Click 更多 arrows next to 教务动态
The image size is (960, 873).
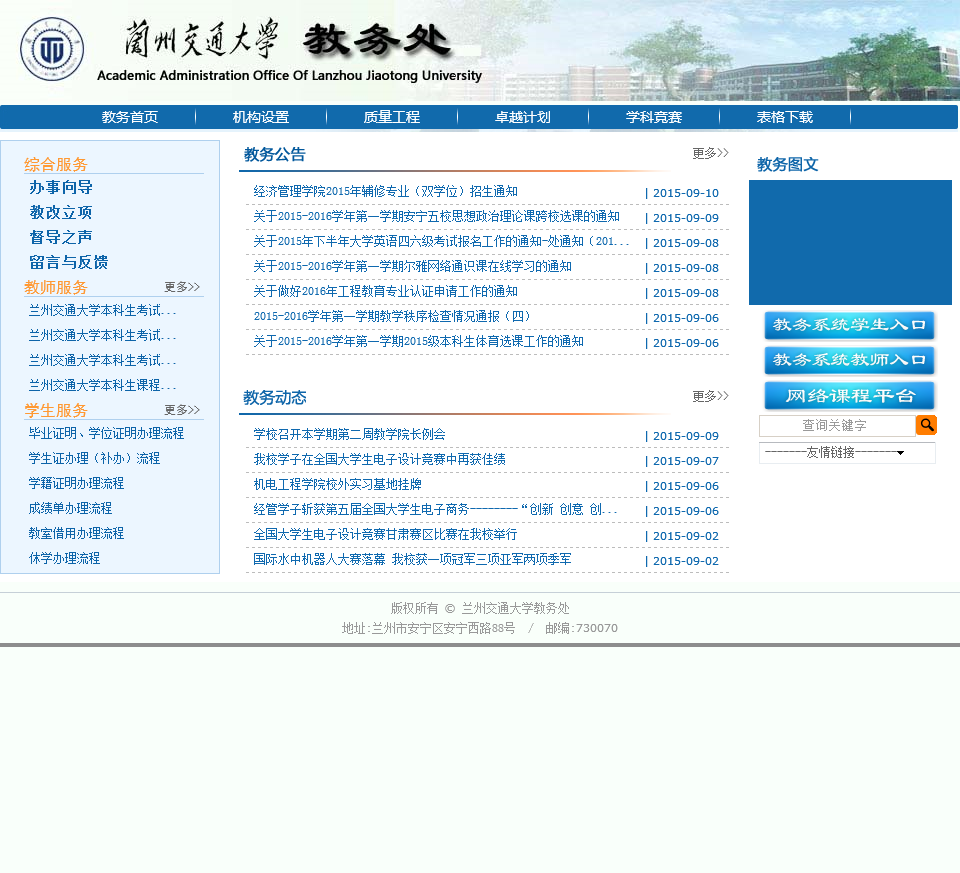click(710, 396)
